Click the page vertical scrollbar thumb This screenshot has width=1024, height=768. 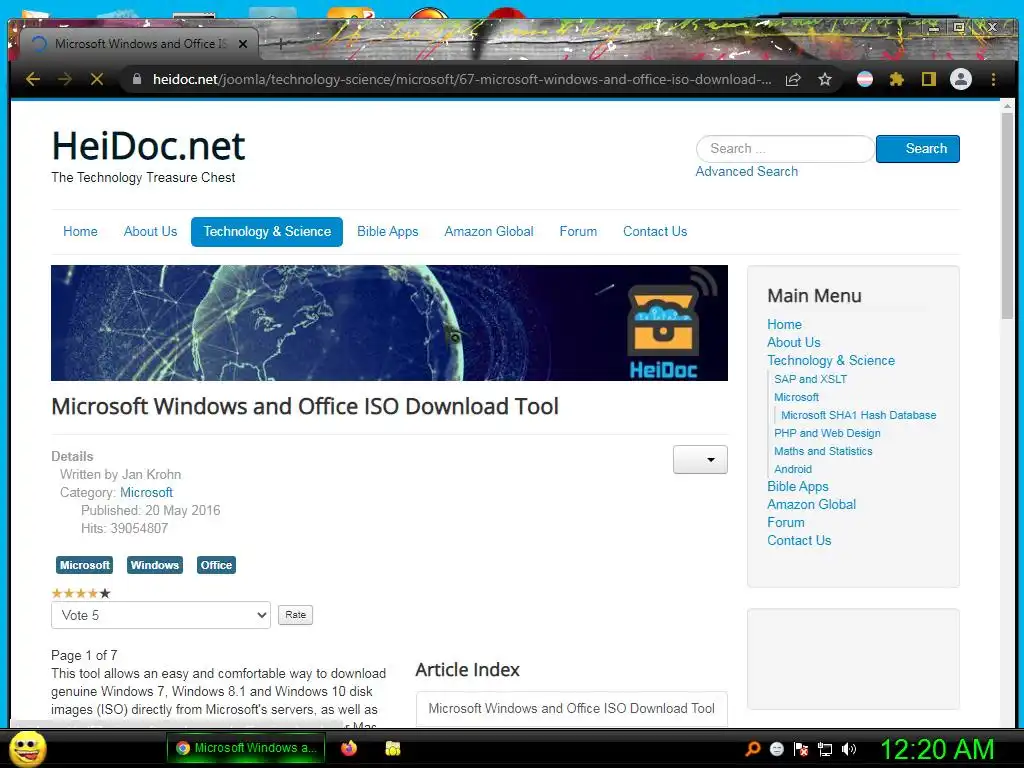(1007, 216)
